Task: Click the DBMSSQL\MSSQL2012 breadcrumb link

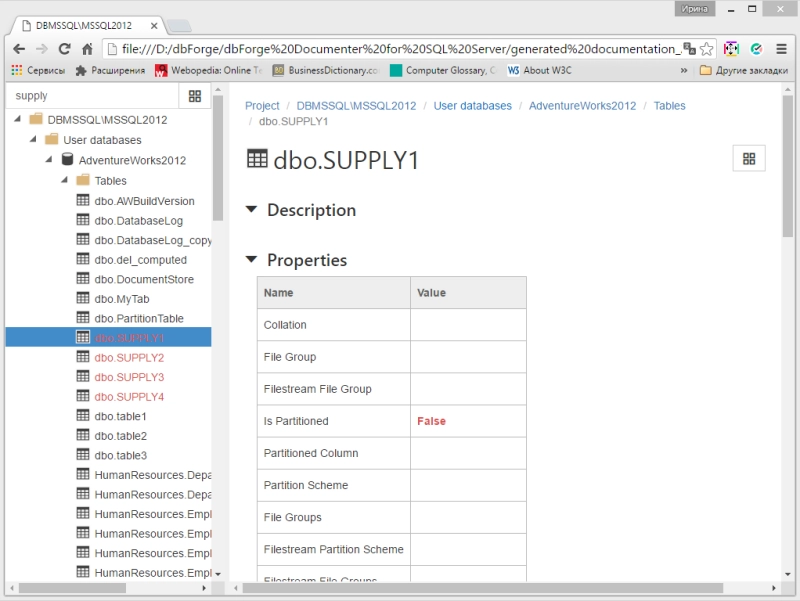Action: (x=356, y=106)
